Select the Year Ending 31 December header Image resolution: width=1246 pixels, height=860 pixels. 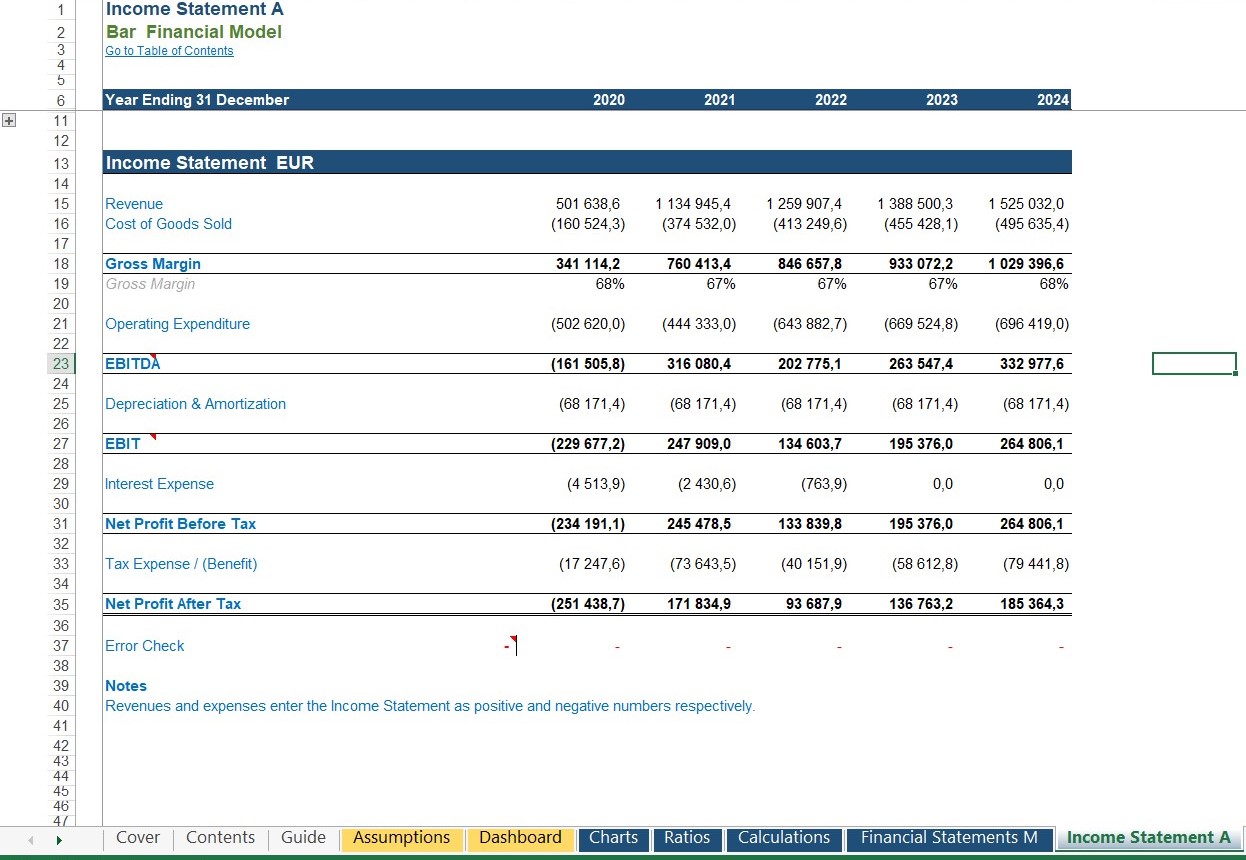197,100
